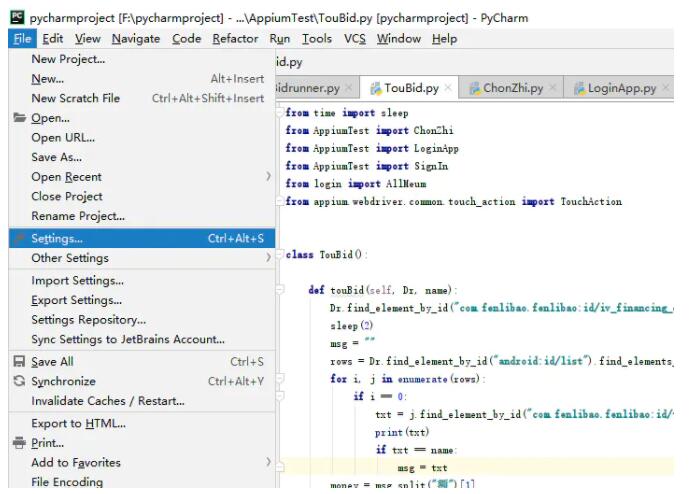Click the wrench icon beside Settings...

coord(19,238)
